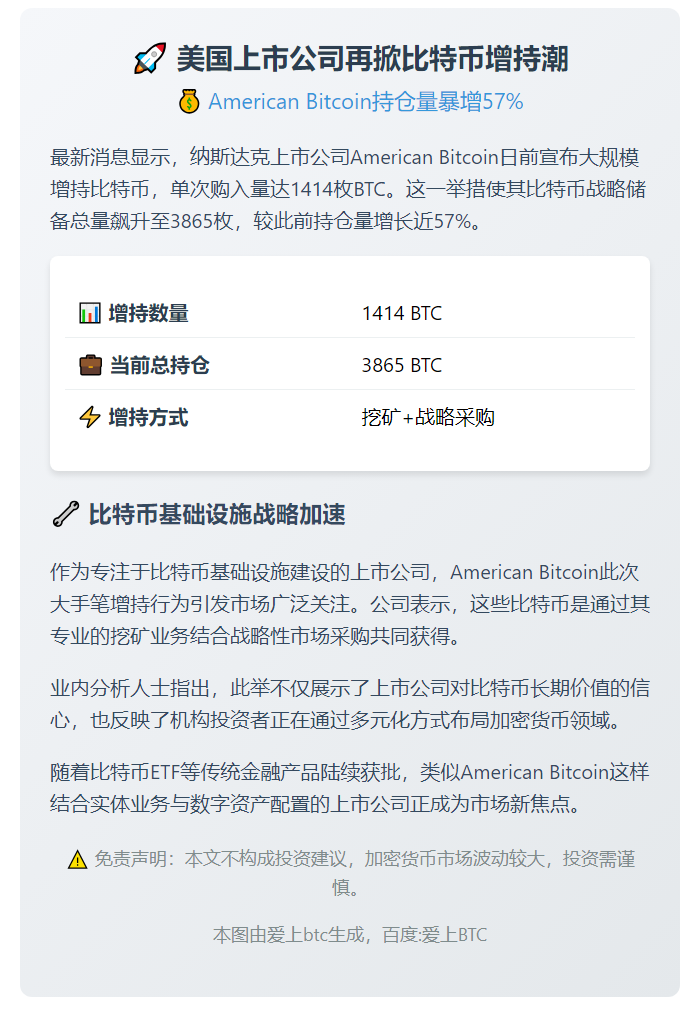Click the briefcase icon beside 当前总持仓
This screenshot has height=1028, width=700.
click(x=90, y=365)
